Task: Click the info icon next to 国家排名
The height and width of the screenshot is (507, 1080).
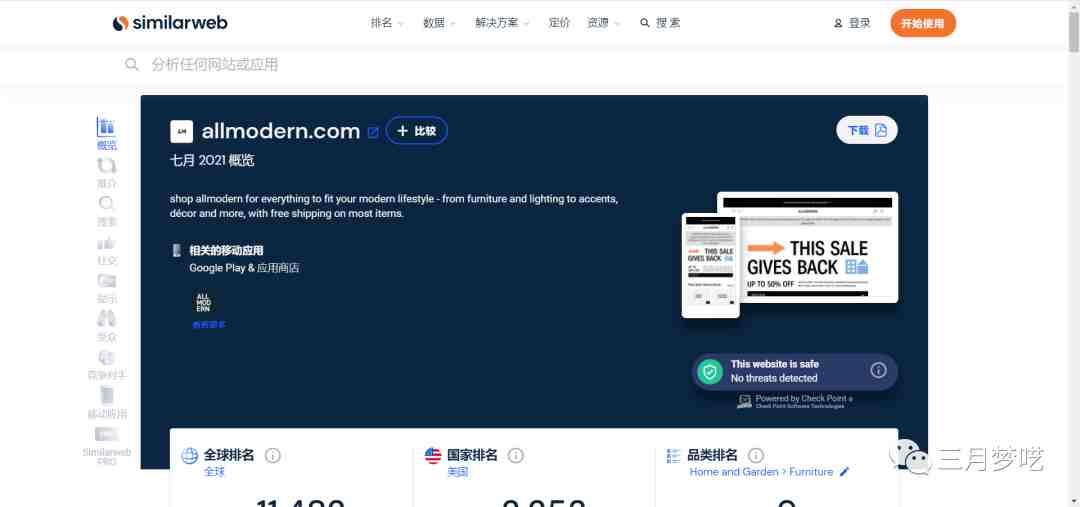Action: (x=516, y=455)
